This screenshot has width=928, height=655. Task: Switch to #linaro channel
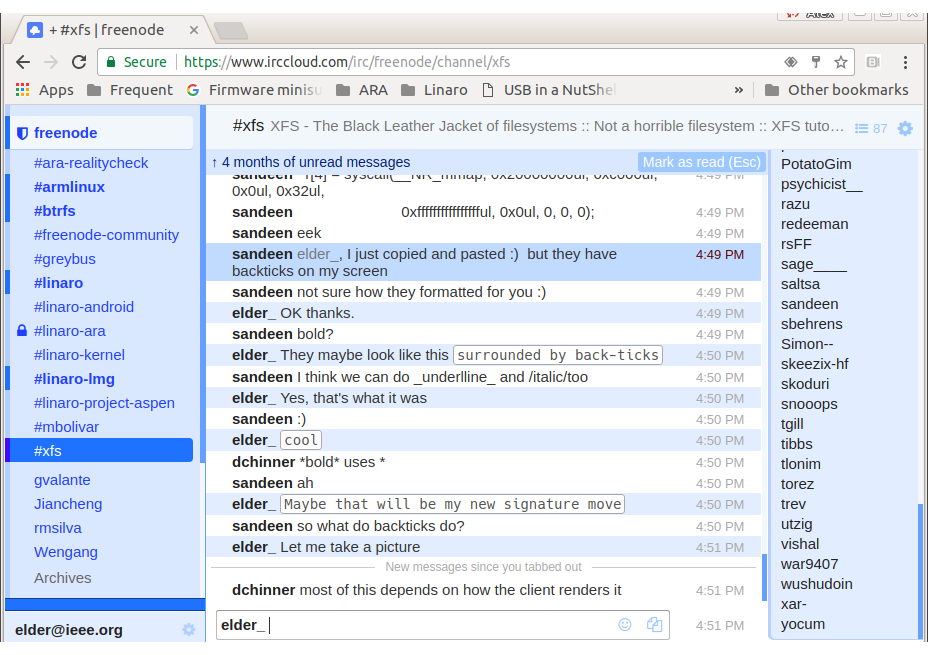[58, 283]
